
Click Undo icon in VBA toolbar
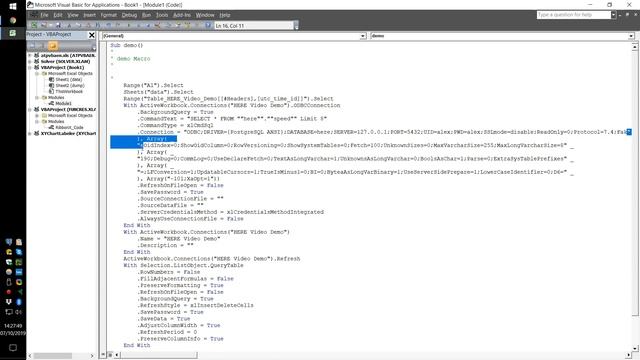pos(108,25)
